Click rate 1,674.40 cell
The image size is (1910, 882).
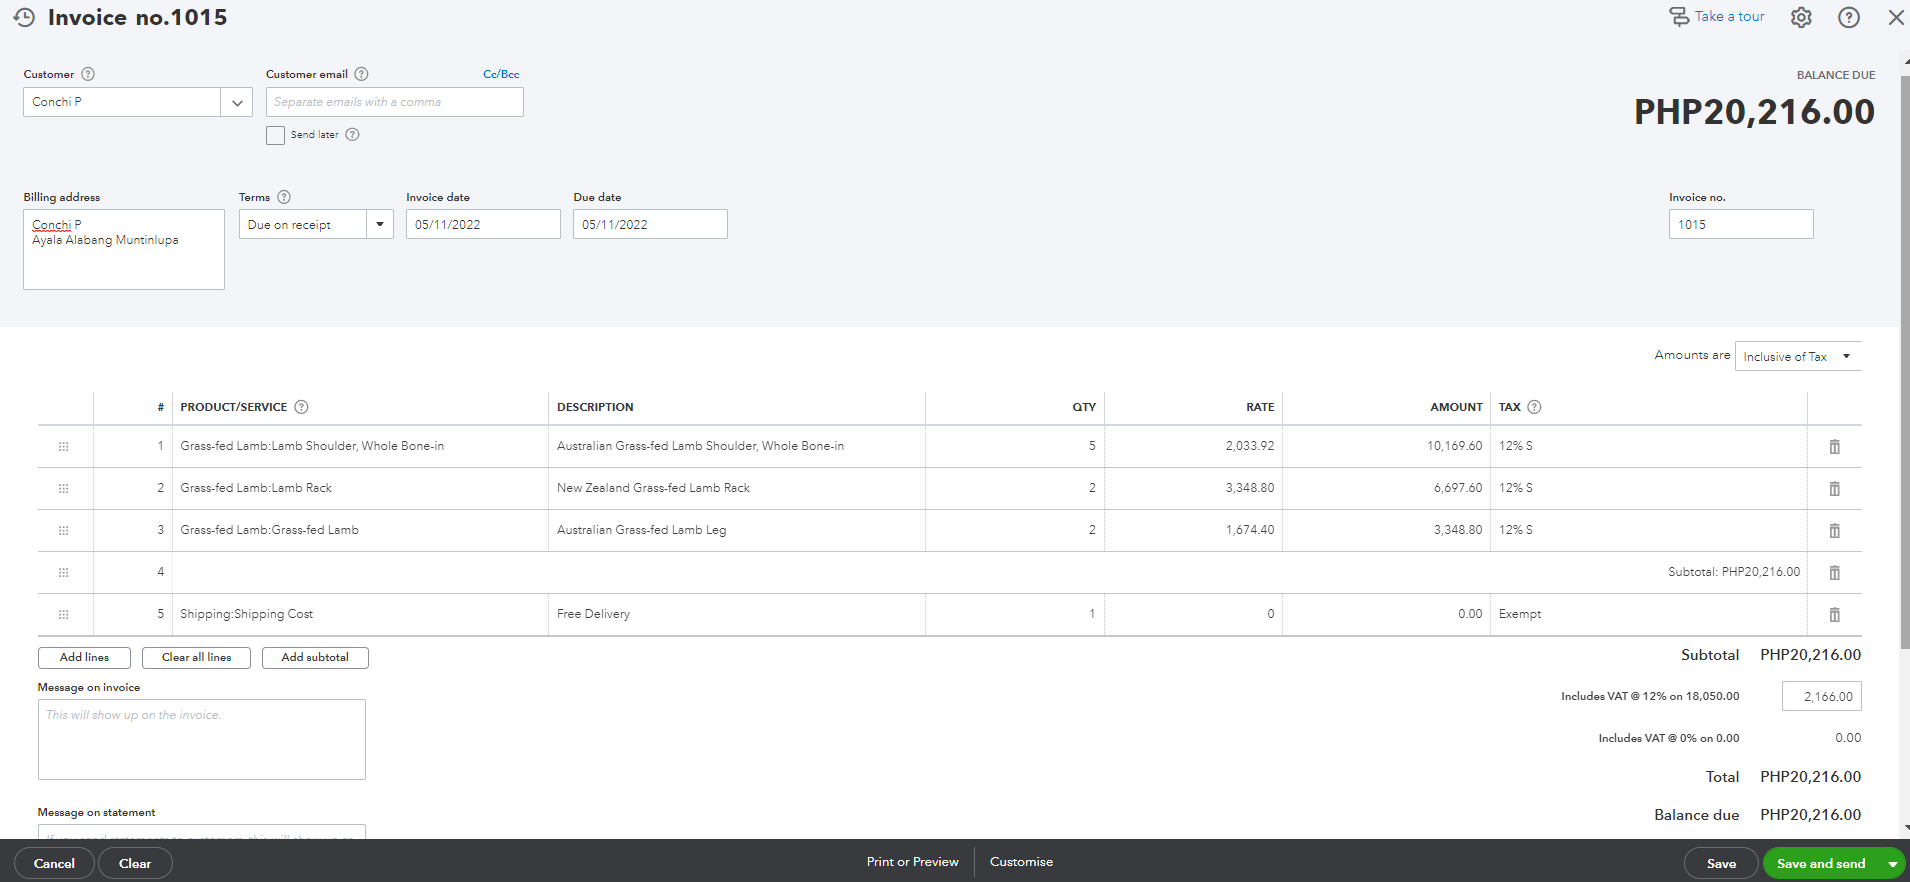[1193, 530]
